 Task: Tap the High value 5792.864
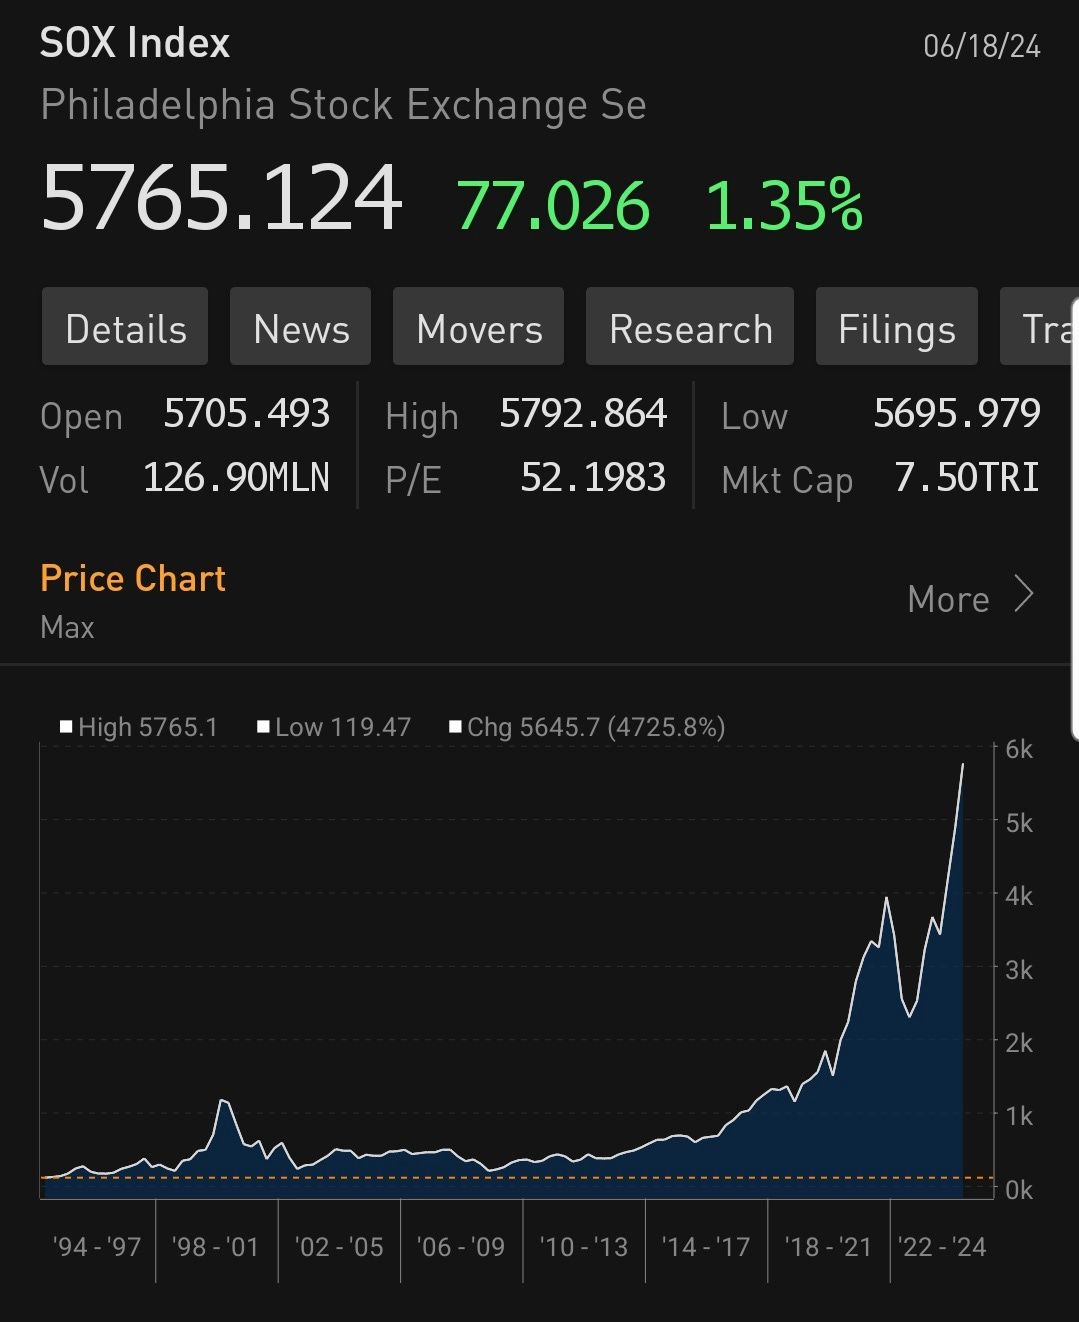583,413
